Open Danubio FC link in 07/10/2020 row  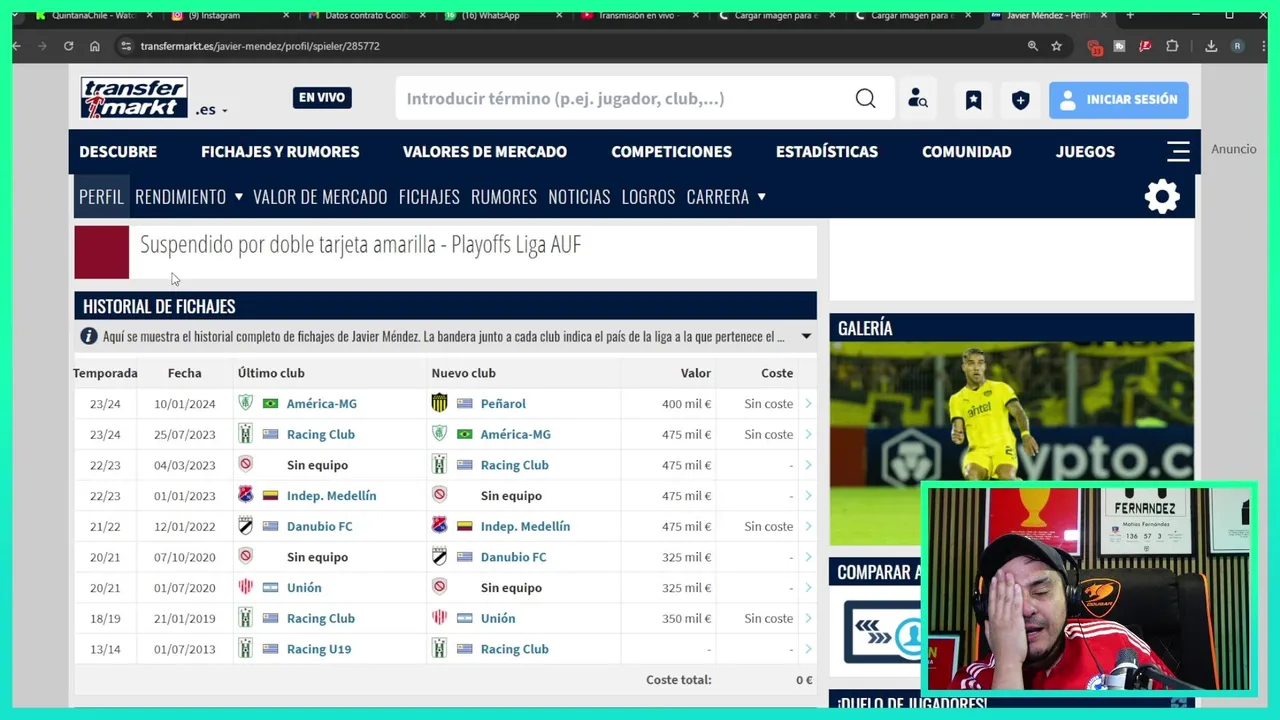[x=513, y=557]
